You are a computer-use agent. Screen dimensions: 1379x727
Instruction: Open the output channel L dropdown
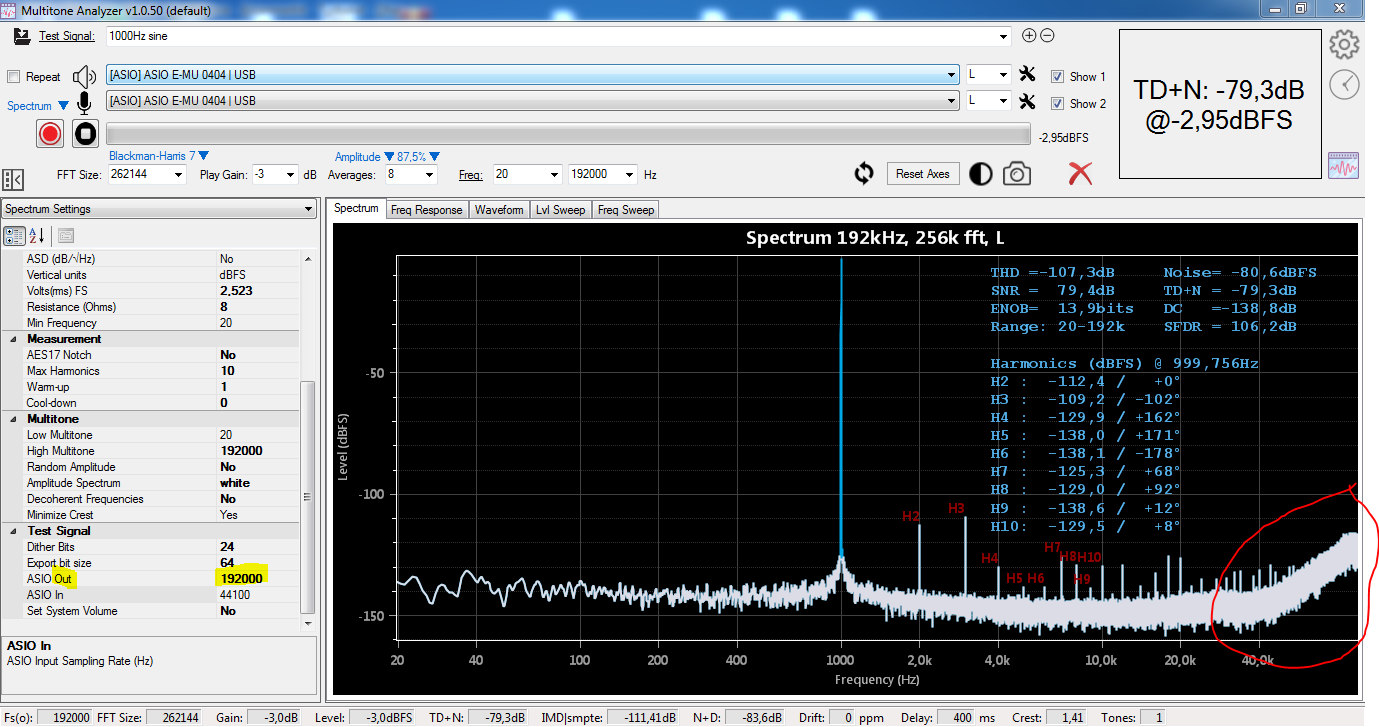coord(1003,75)
